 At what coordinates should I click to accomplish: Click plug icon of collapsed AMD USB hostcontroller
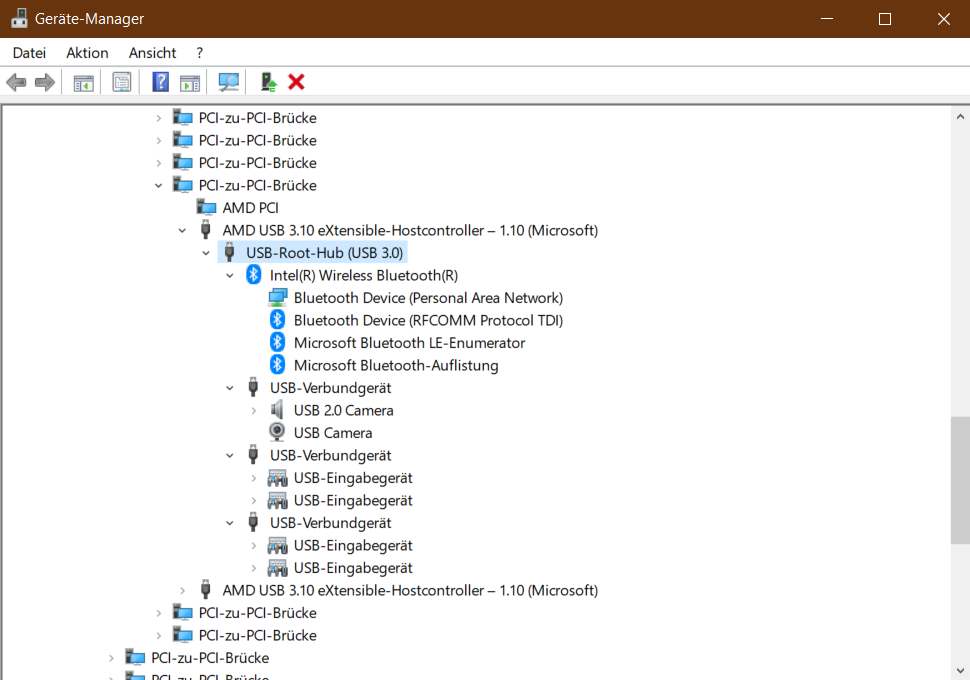tap(206, 590)
